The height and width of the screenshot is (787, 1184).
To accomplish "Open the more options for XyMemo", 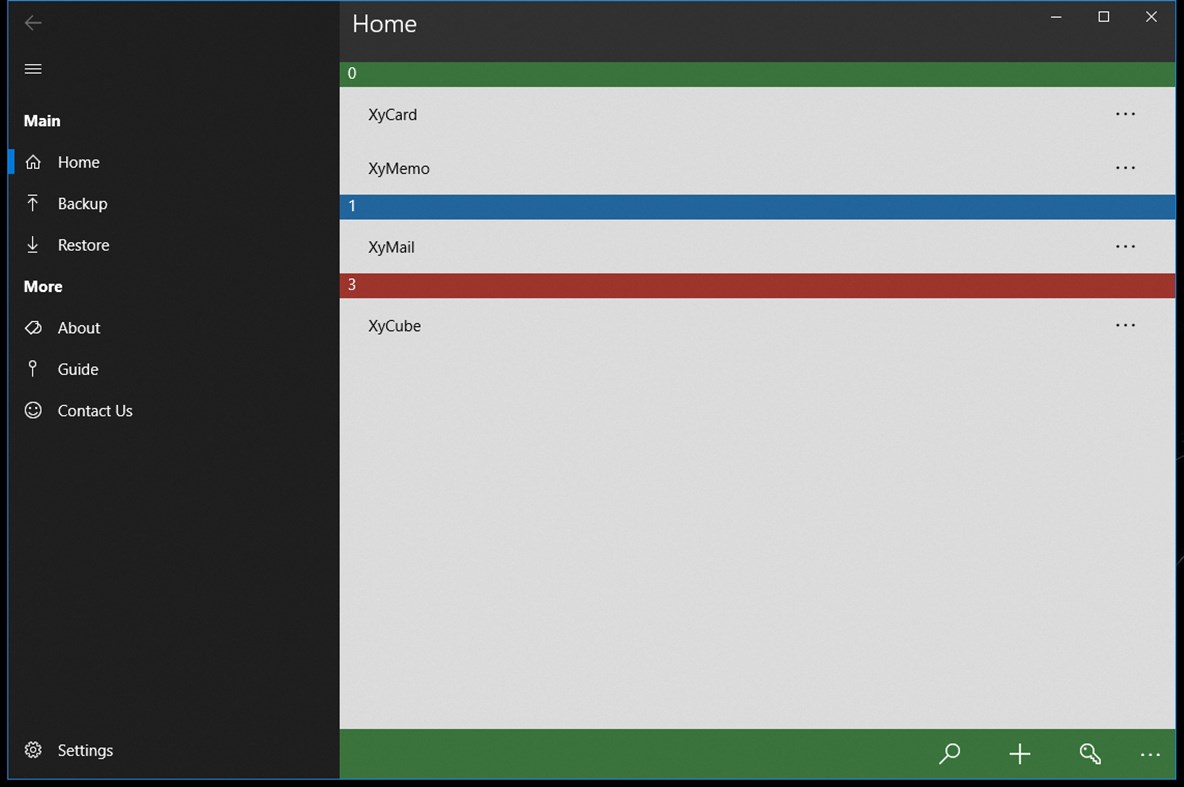I will (x=1125, y=168).
